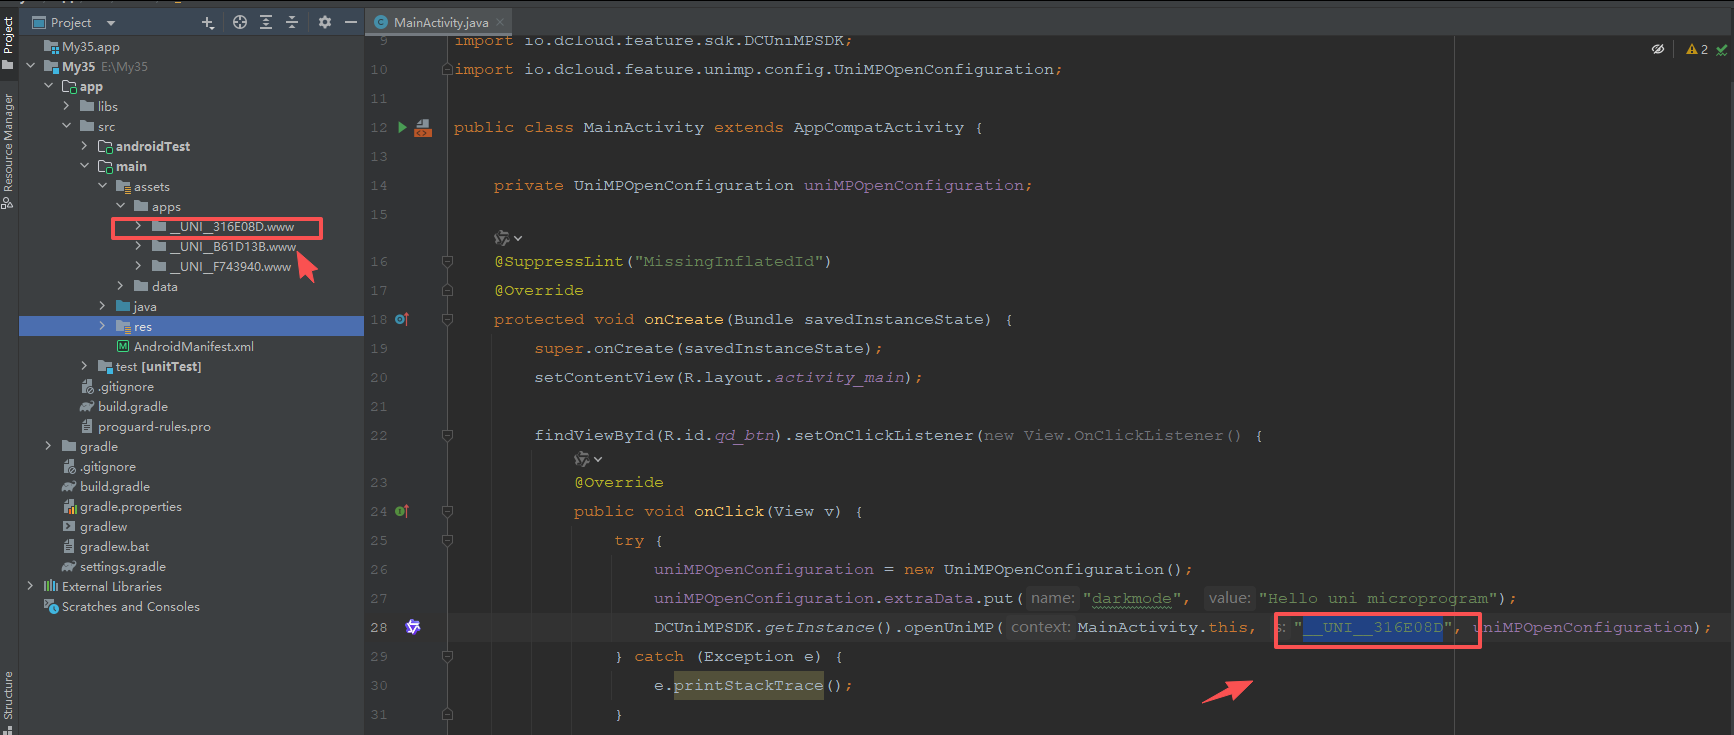
Task: Select proguard-rules.pro file
Action: 154,427
